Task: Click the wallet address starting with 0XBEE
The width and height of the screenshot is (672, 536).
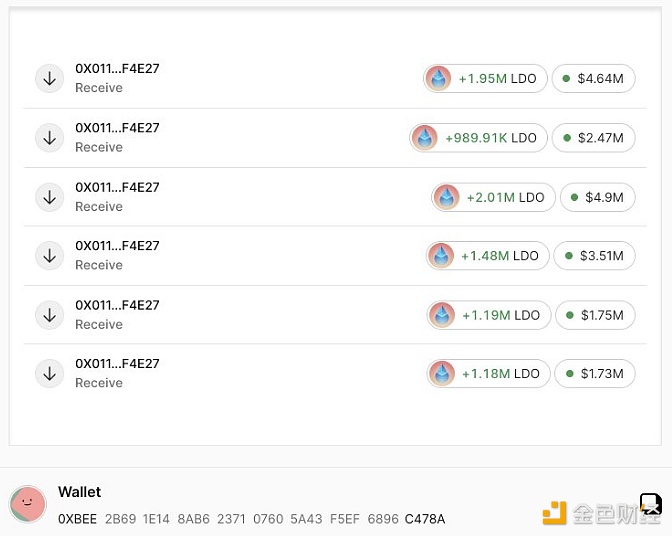Action: pos(251,519)
